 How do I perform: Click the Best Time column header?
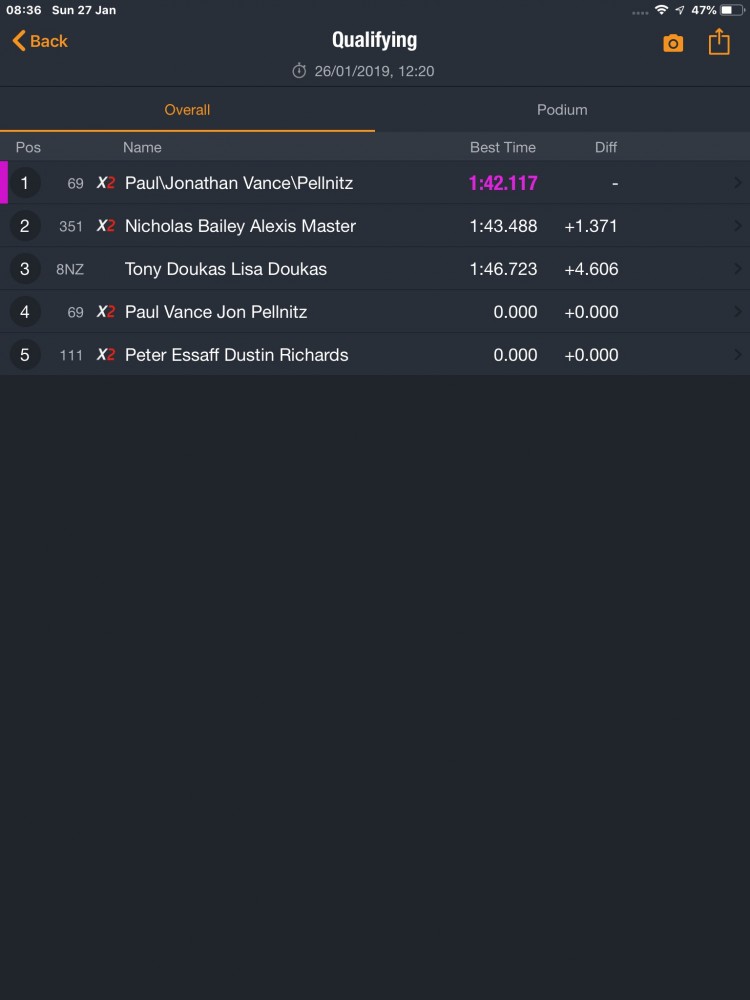[x=503, y=147]
